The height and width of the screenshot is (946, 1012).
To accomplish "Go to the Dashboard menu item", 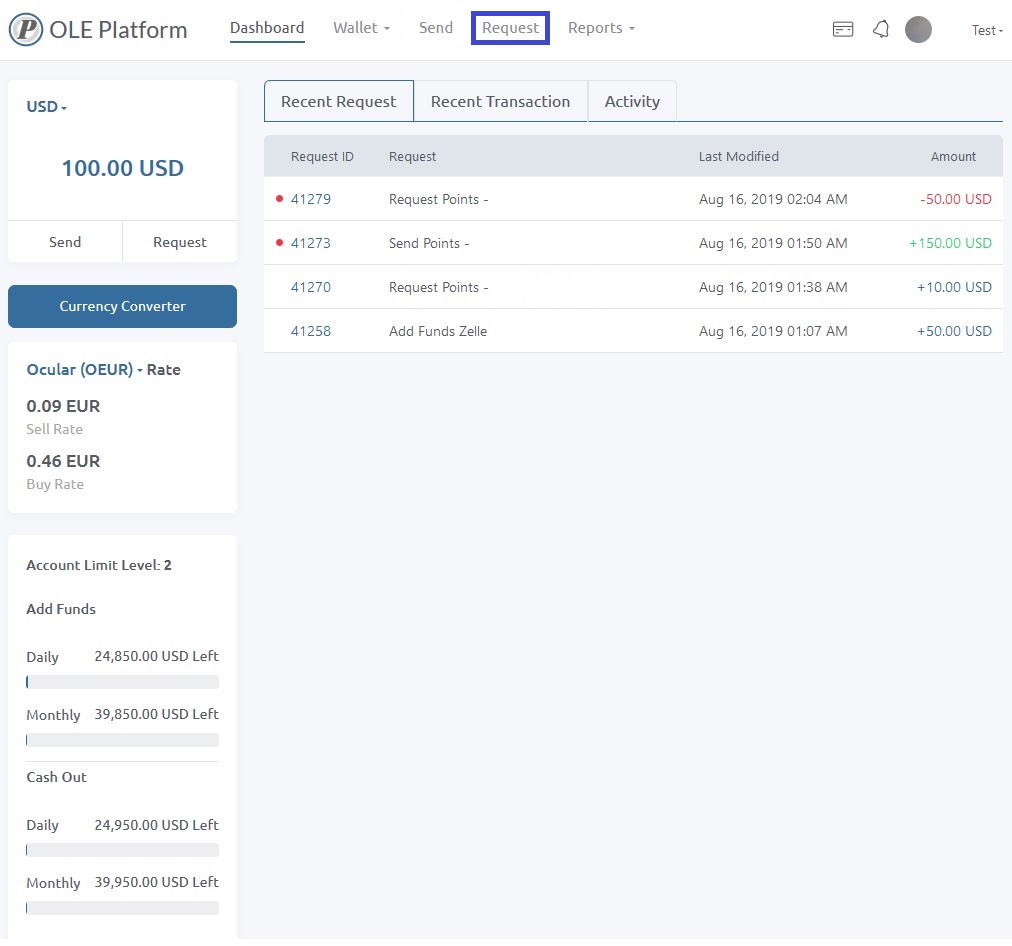I will (267, 28).
